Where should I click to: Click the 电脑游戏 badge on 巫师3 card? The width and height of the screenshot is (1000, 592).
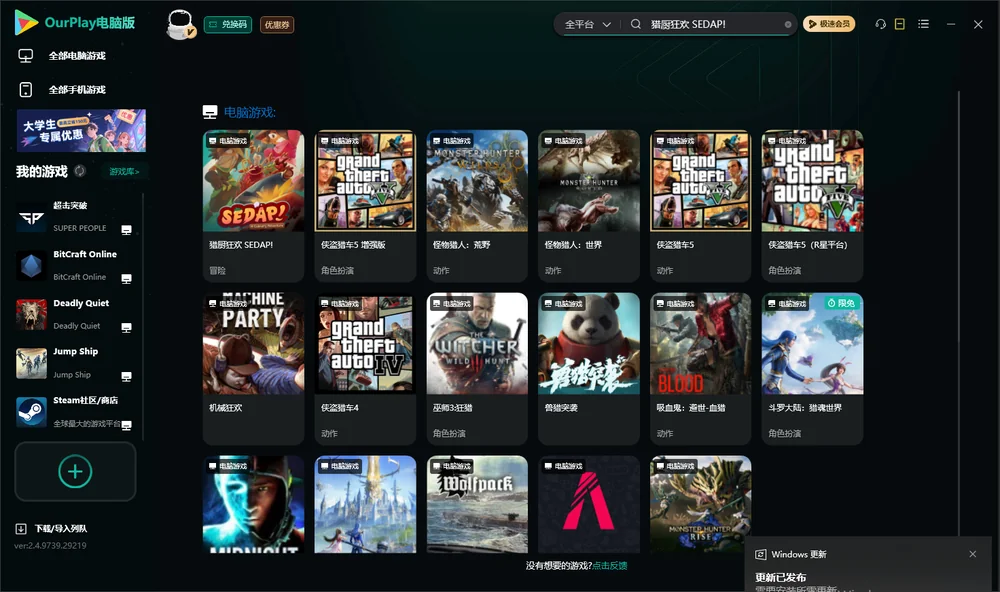(451, 304)
